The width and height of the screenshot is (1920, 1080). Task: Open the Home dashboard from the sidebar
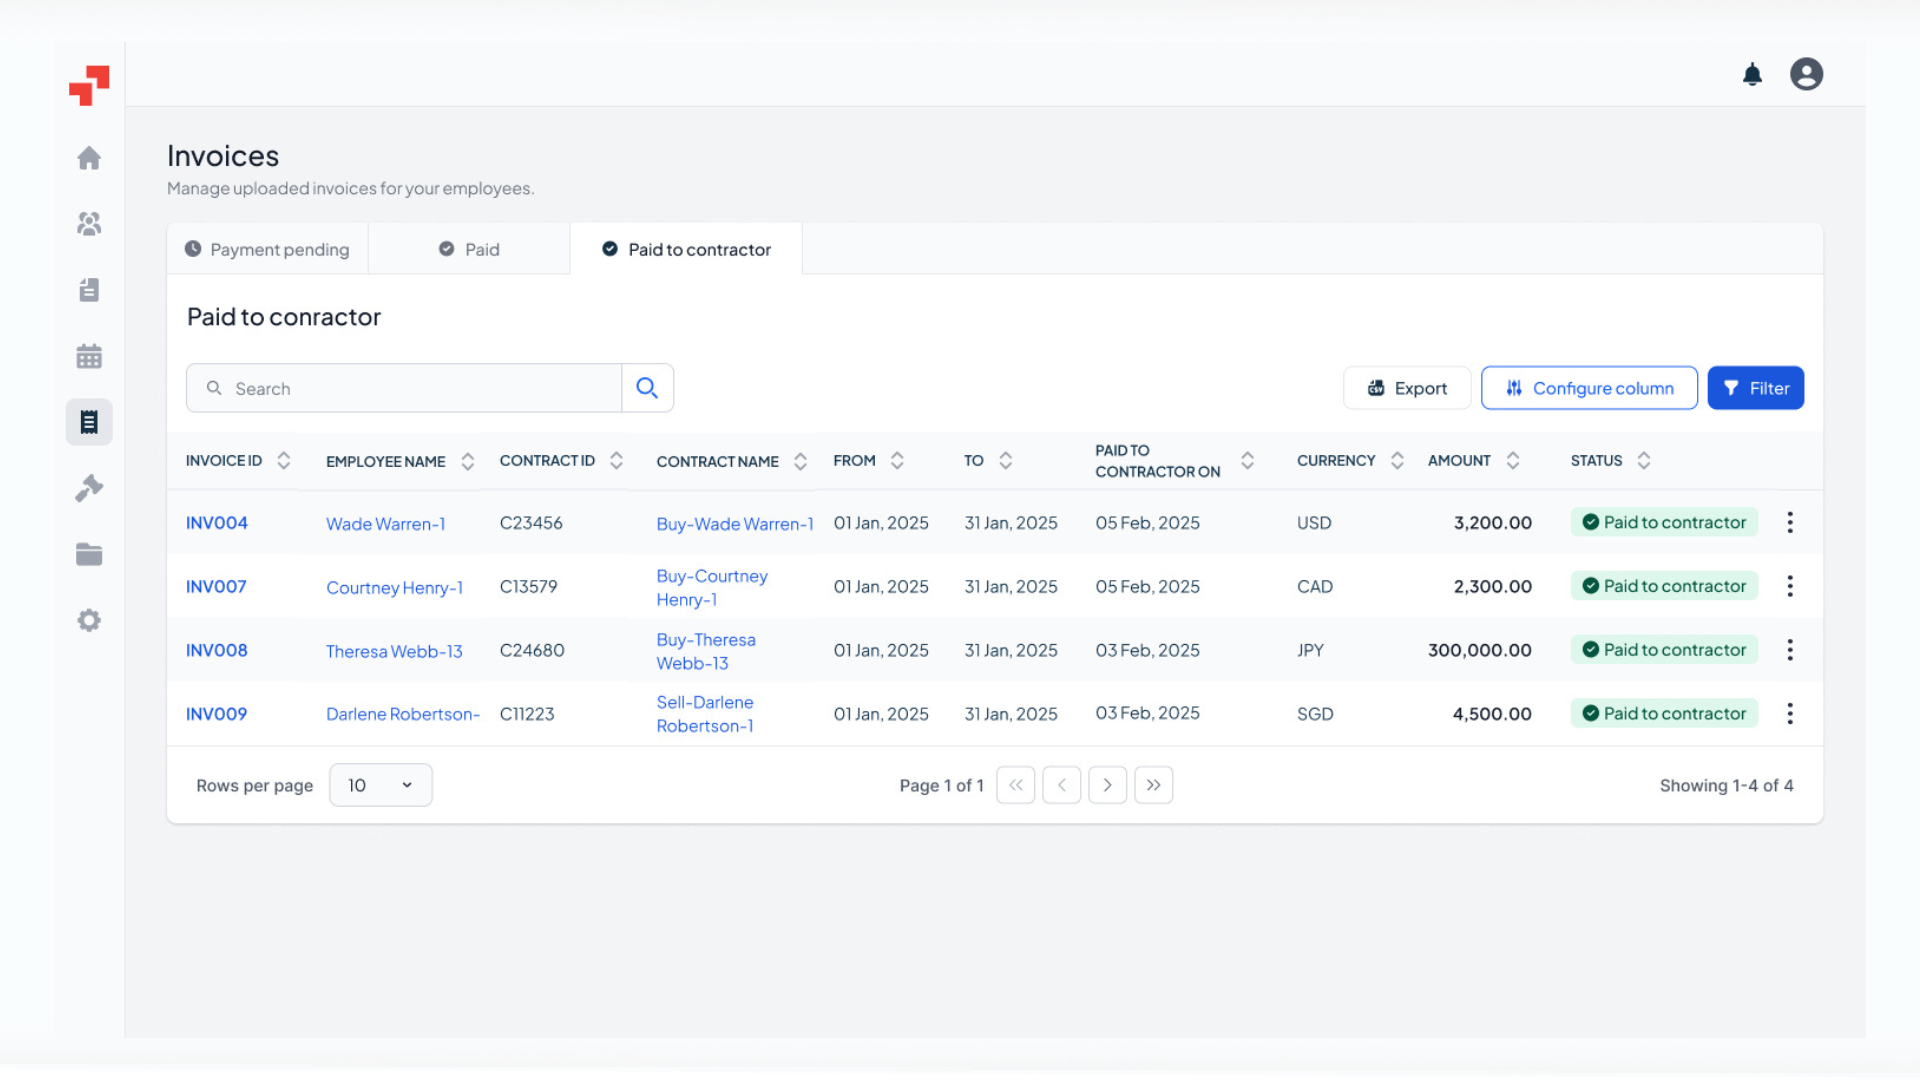89,158
